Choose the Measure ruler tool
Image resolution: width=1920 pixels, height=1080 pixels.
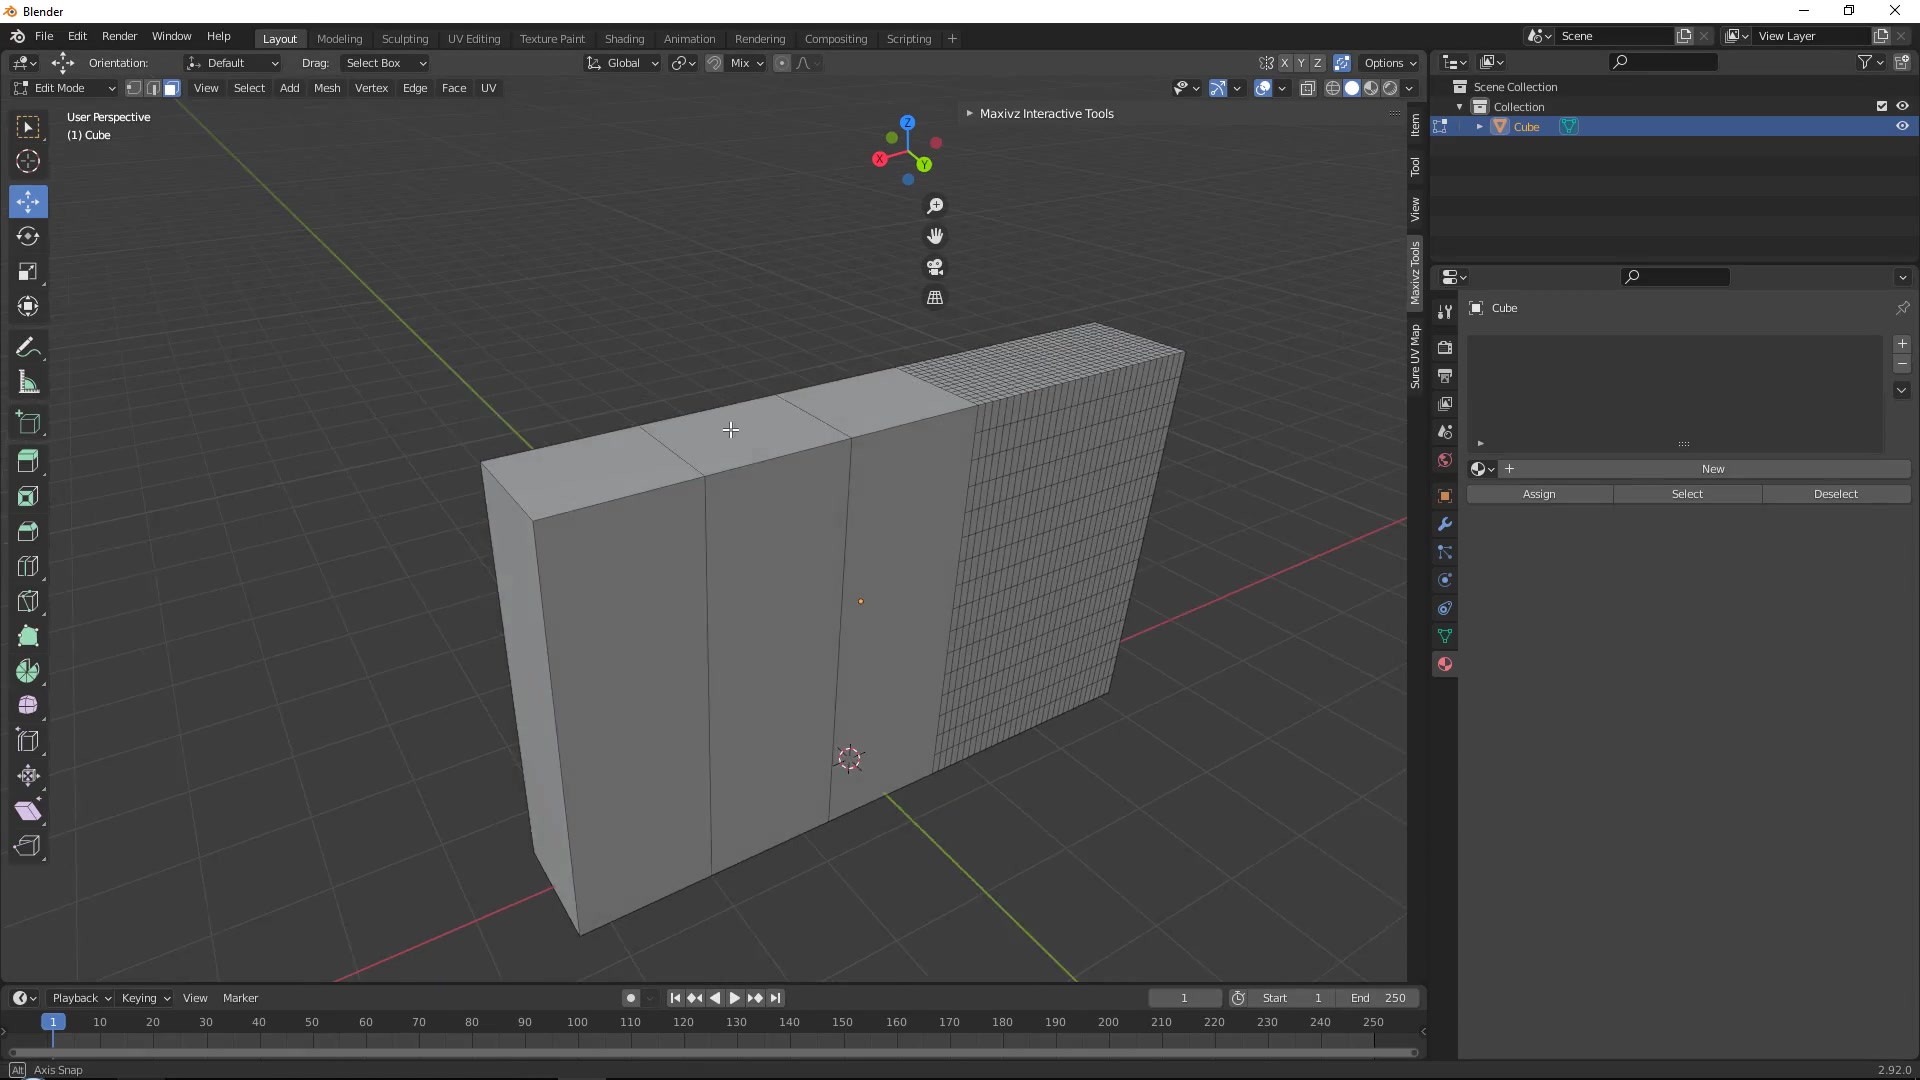[x=28, y=382]
